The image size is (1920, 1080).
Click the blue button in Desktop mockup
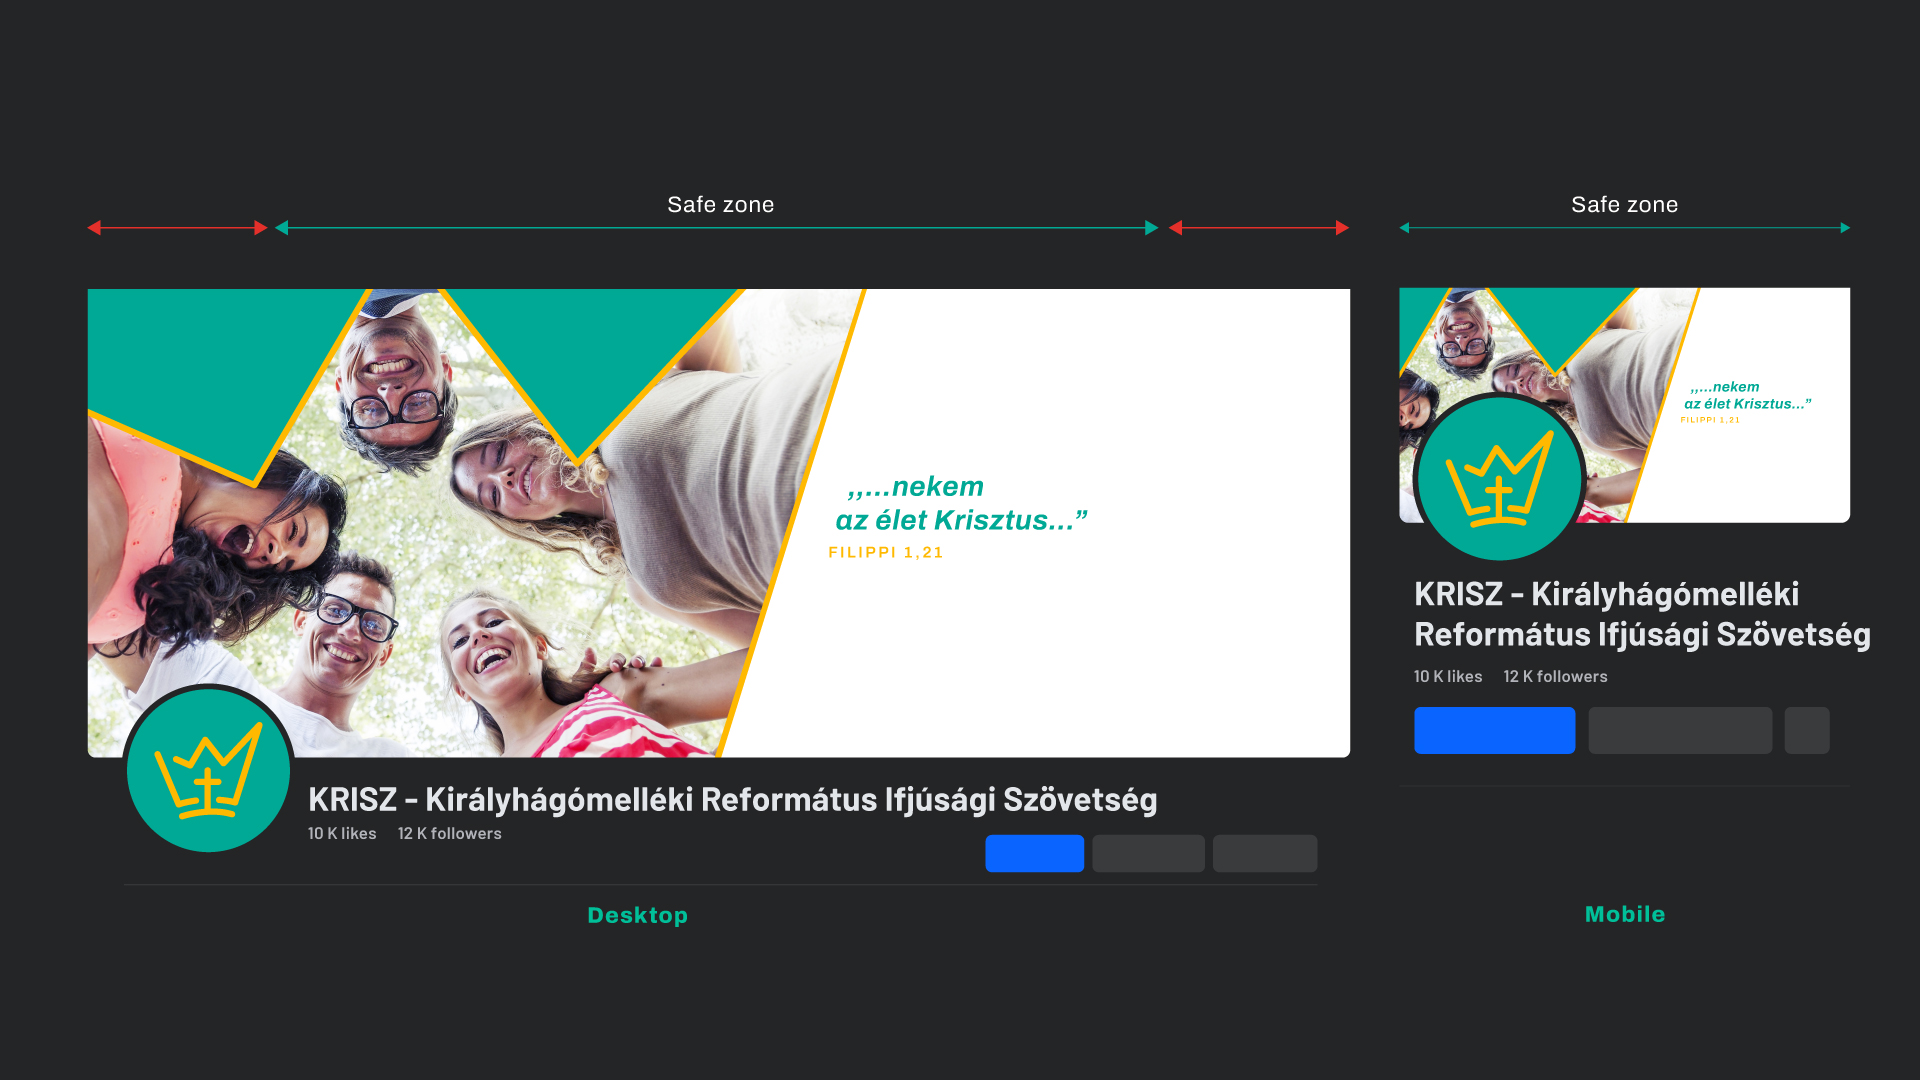coord(1034,853)
